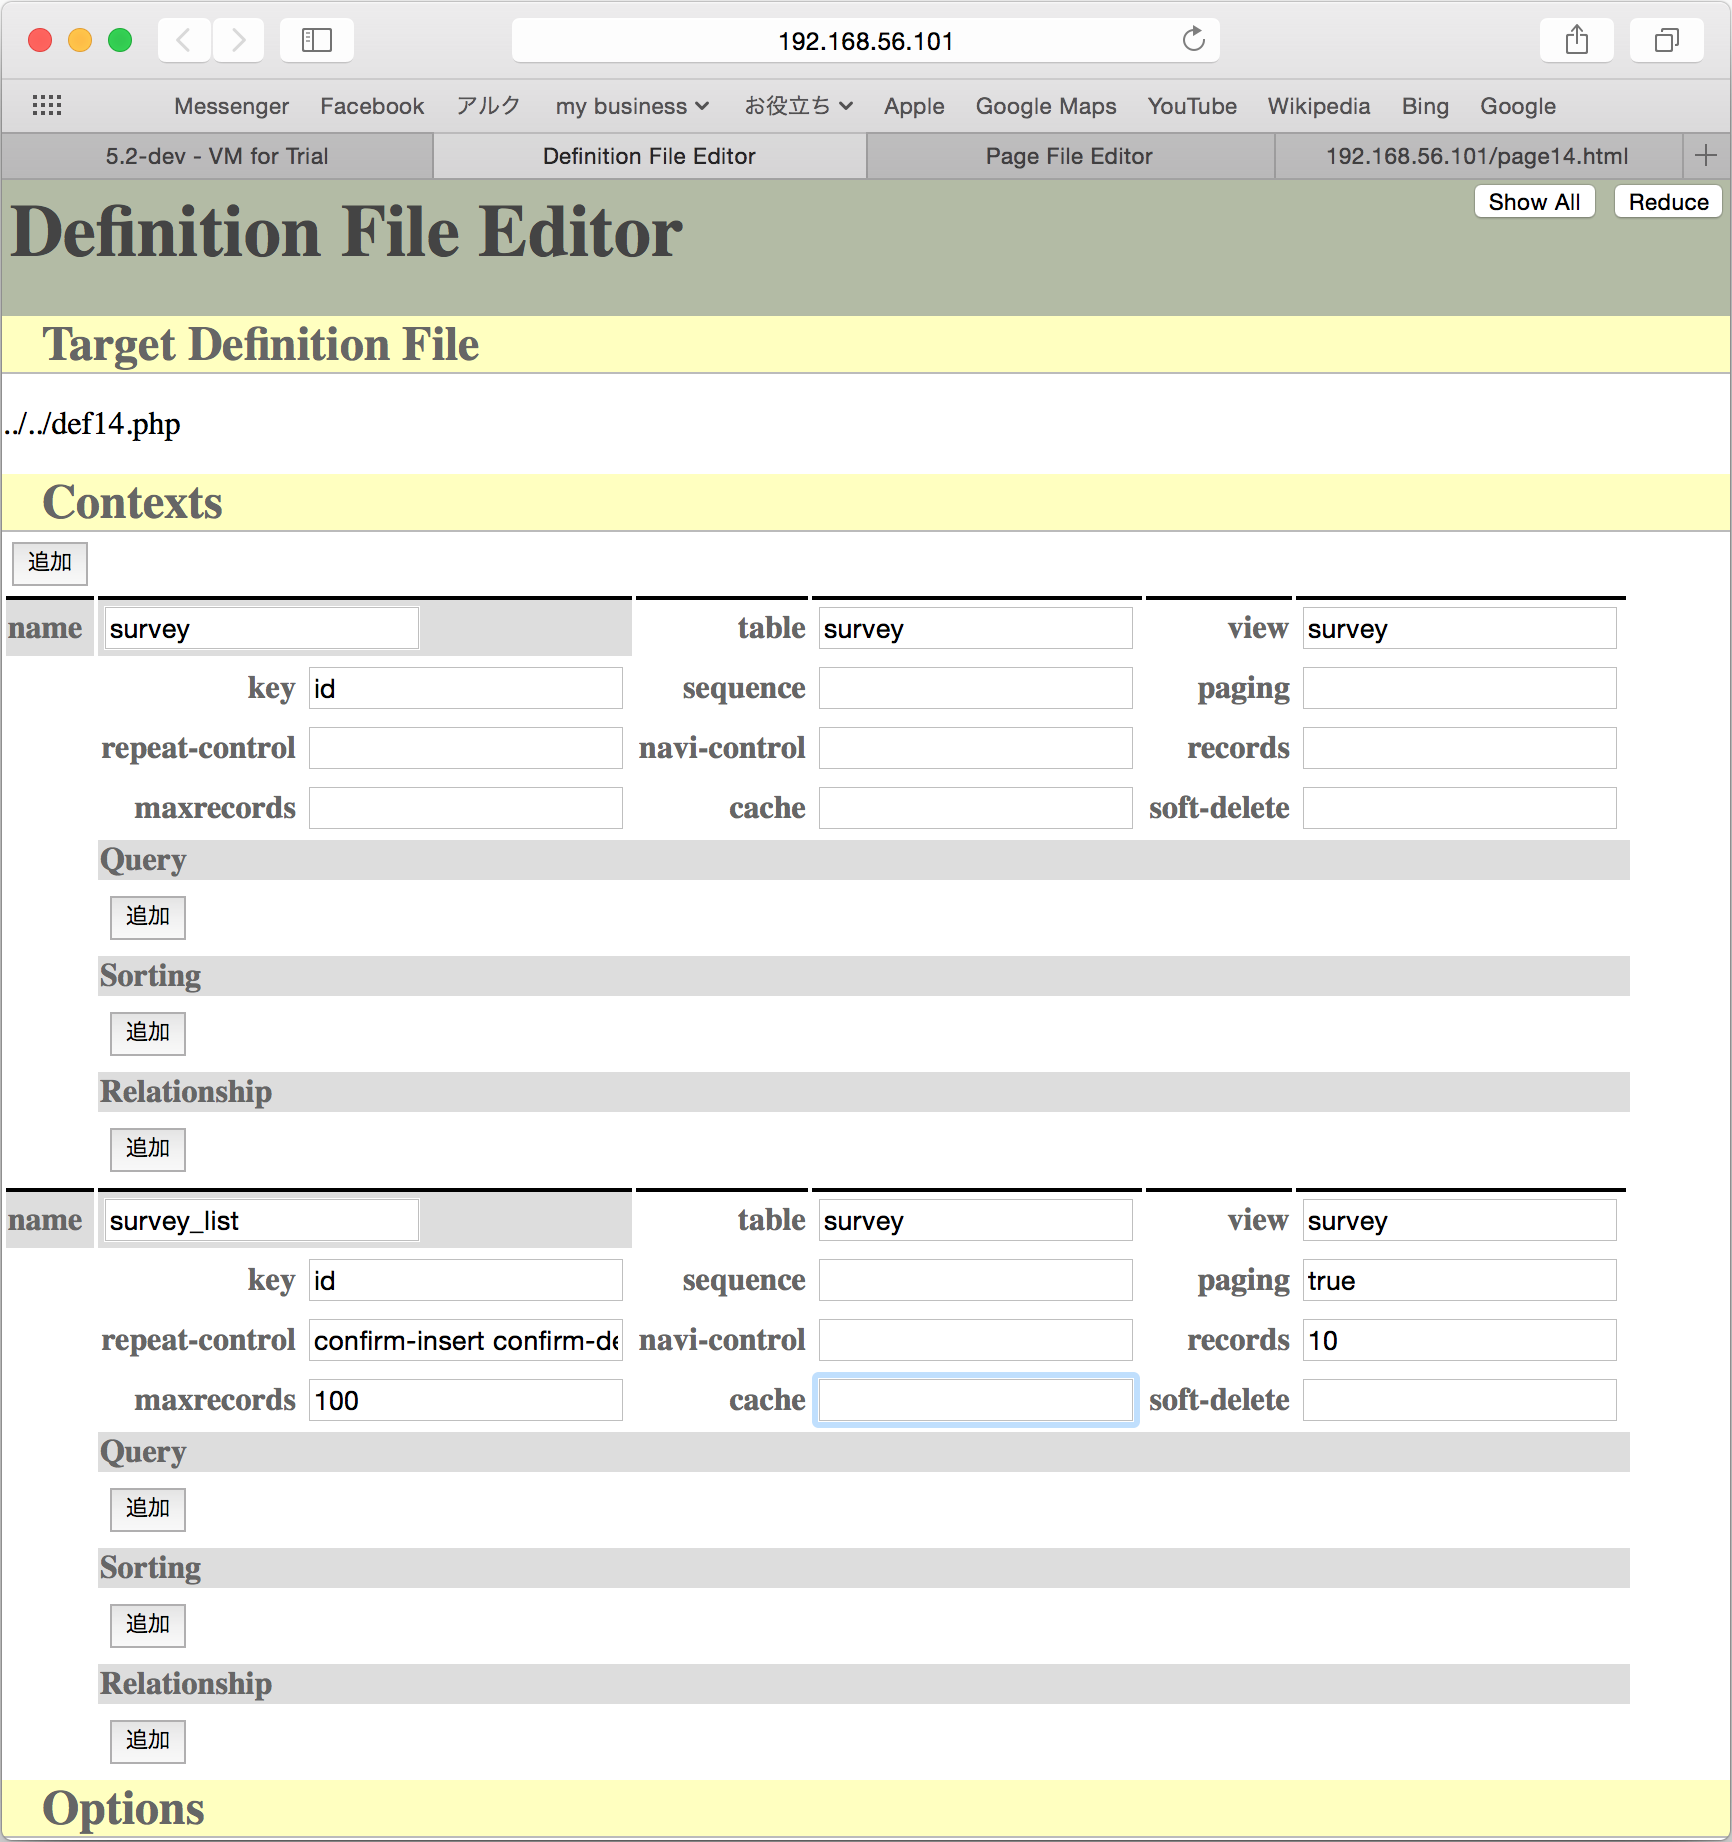Open the Share sheet icon

1577,40
